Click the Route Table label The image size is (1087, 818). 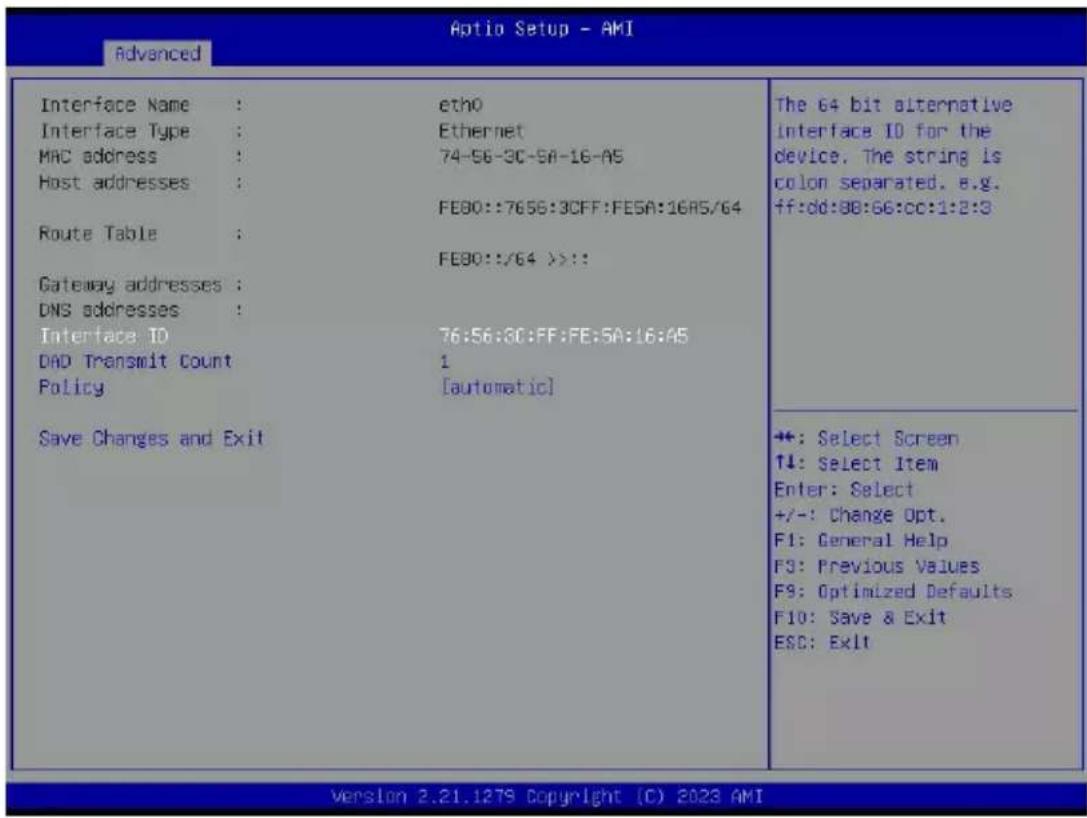pyautogui.click(x=98, y=234)
